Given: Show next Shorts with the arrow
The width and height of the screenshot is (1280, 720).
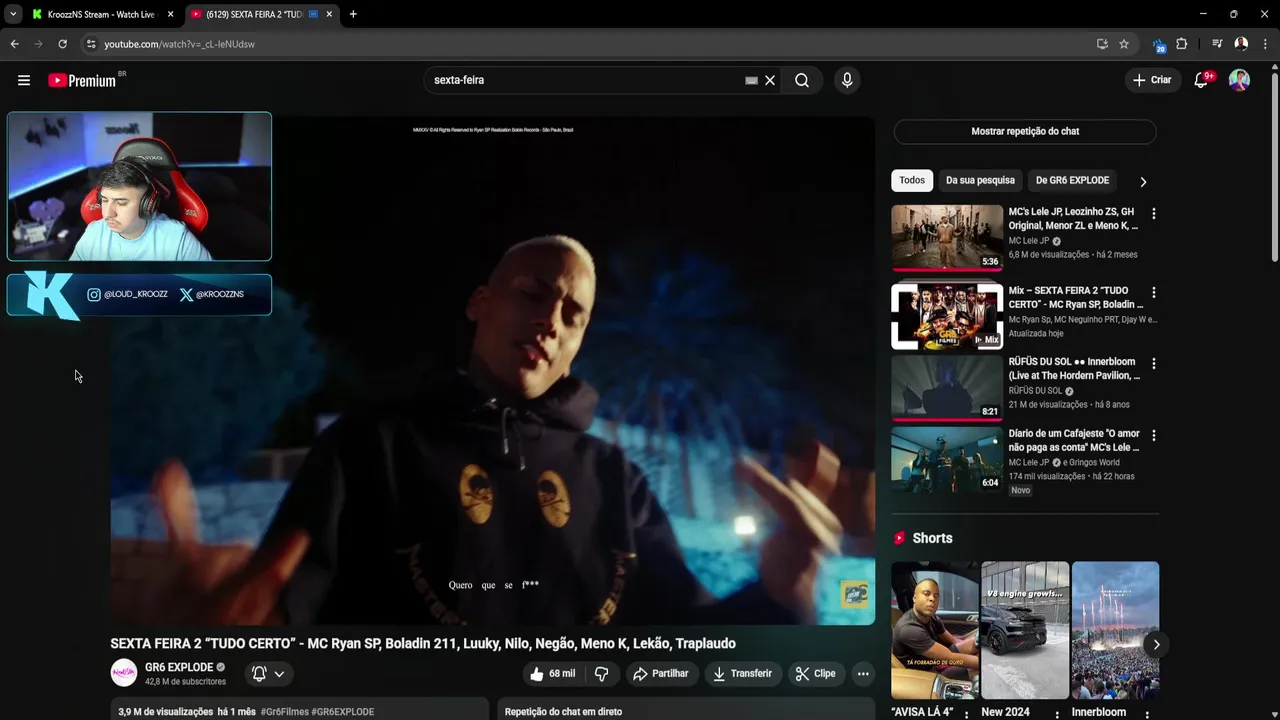Looking at the screenshot, I should click(x=1156, y=644).
